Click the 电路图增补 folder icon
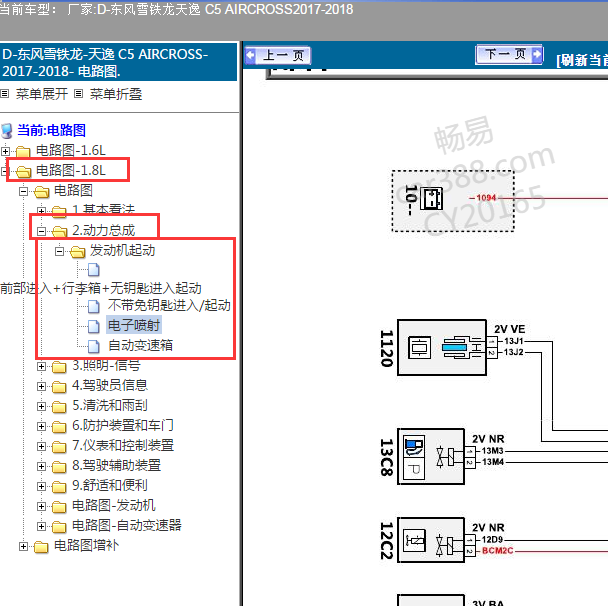The image size is (608, 606). click(41, 547)
